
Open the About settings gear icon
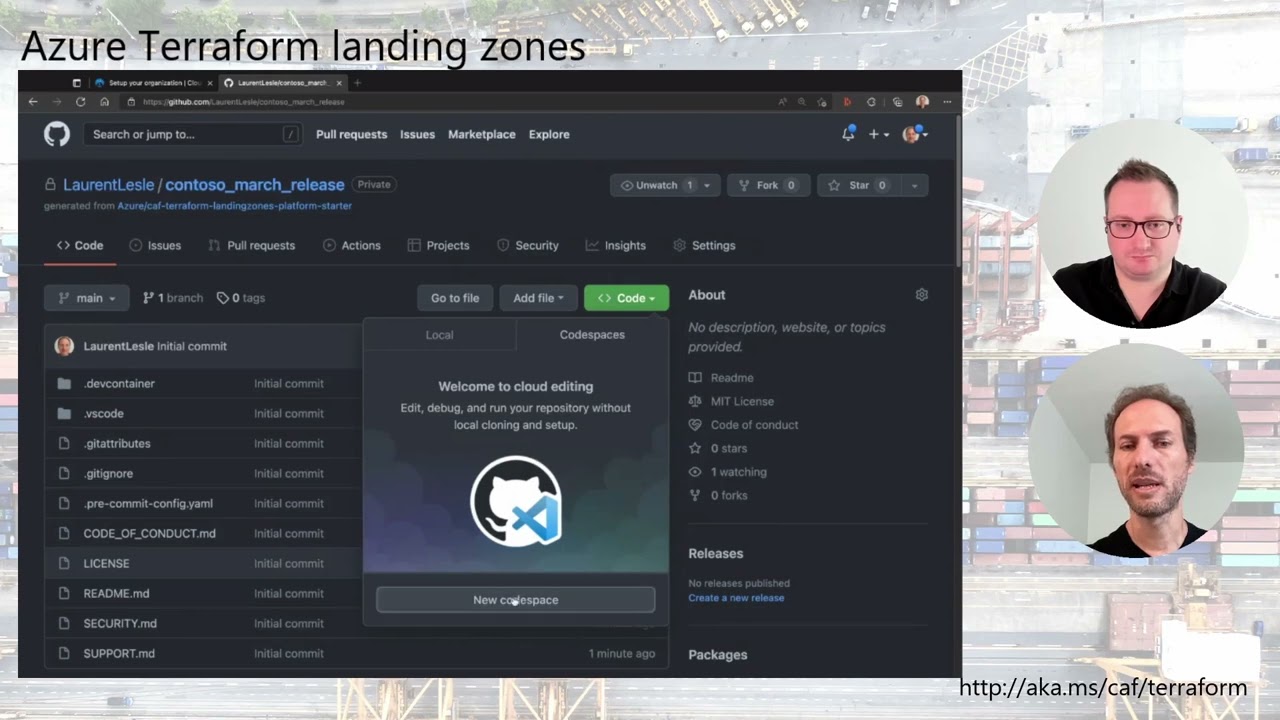tap(922, 295)
